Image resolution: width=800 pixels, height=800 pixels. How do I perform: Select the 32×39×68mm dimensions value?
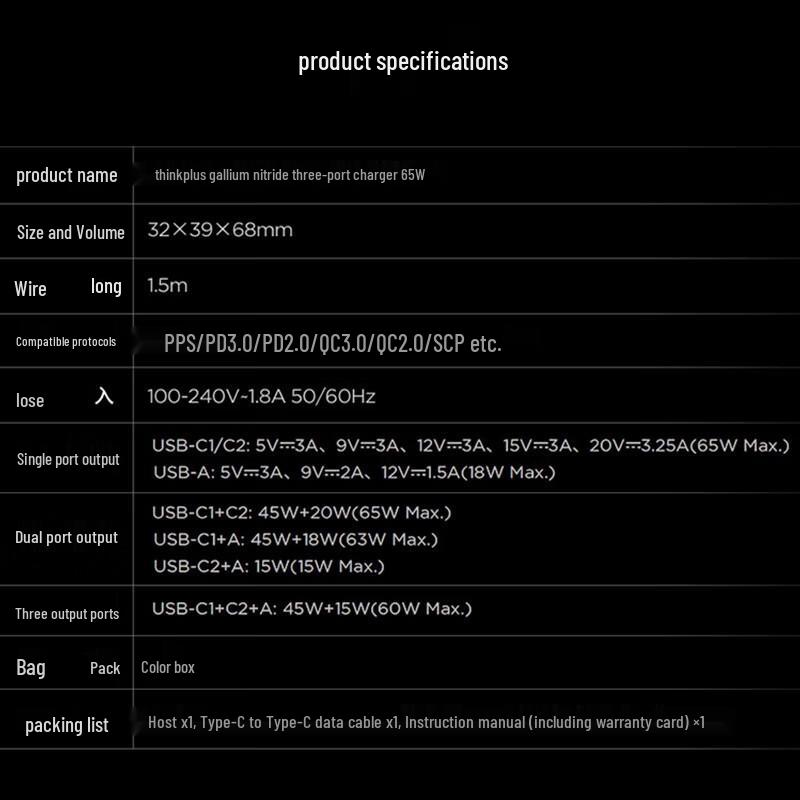point(220,230)
